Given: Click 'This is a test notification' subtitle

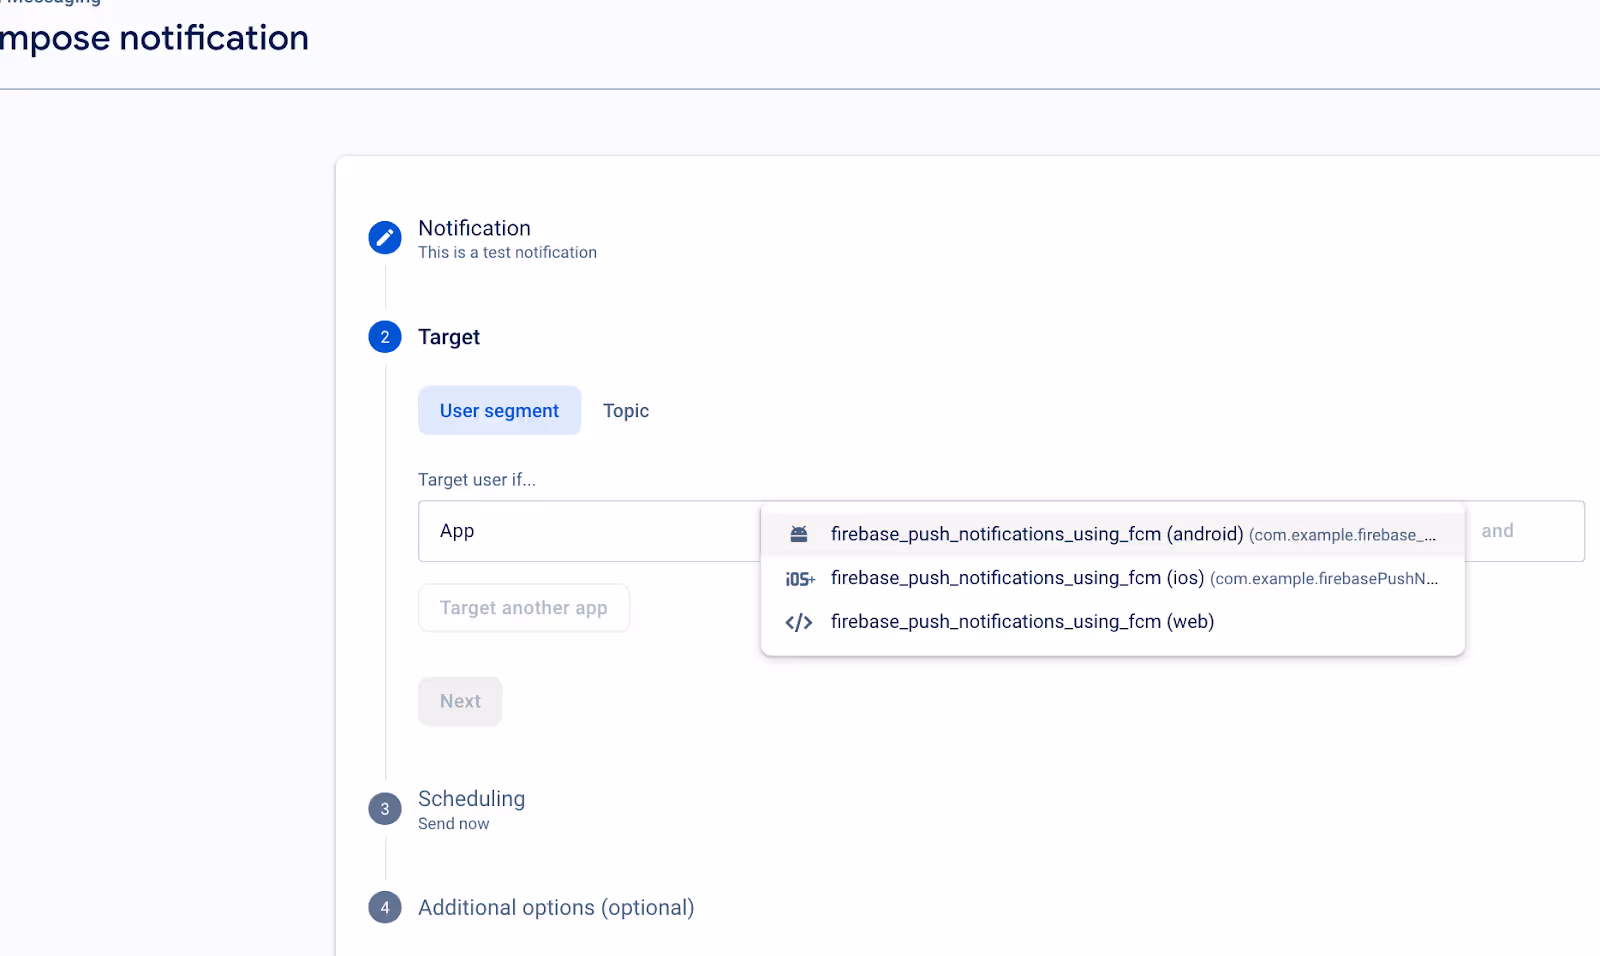Looking at the screenshot, I should click(507, 253).
